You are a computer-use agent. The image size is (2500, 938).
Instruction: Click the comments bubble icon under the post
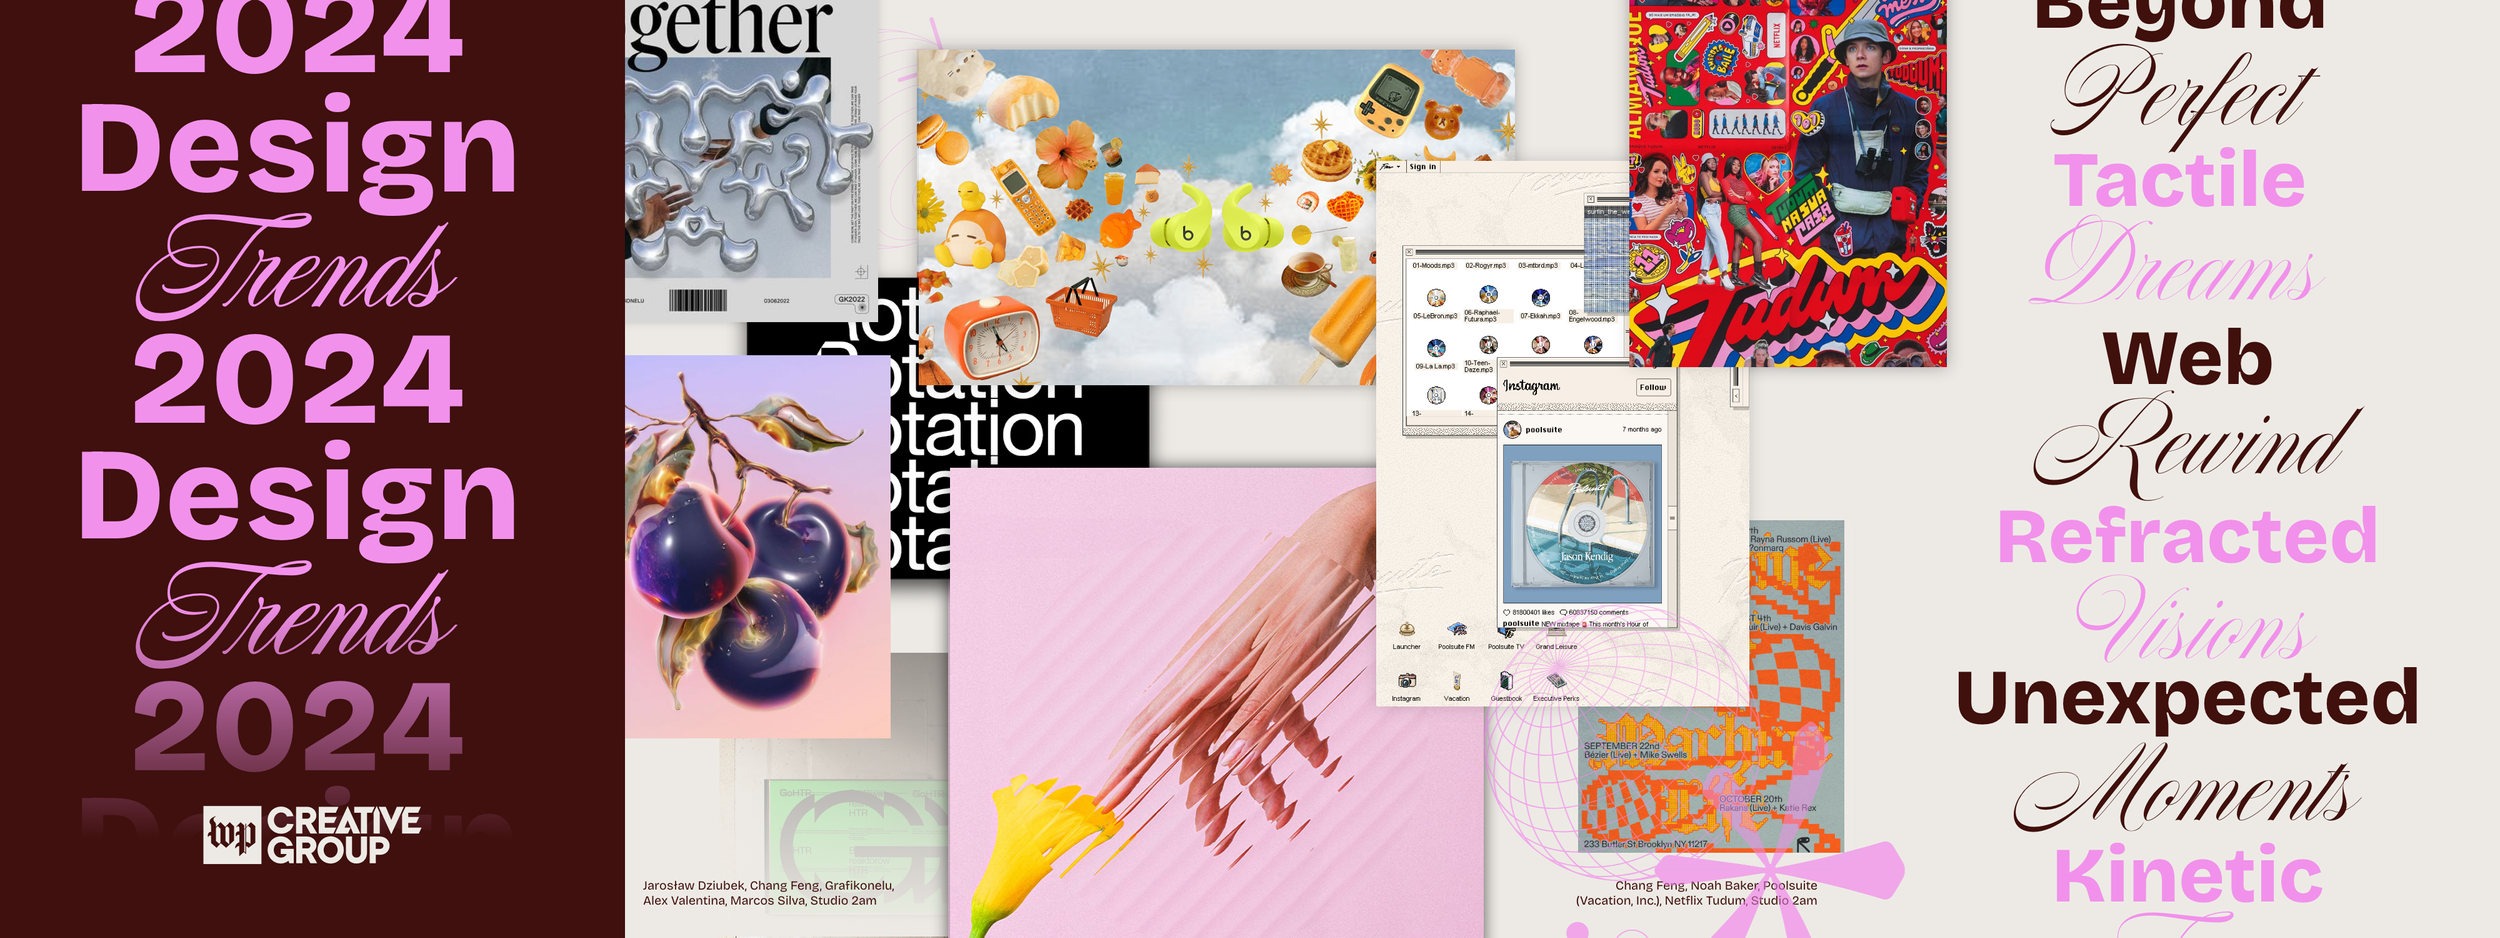click(1563, 612)
